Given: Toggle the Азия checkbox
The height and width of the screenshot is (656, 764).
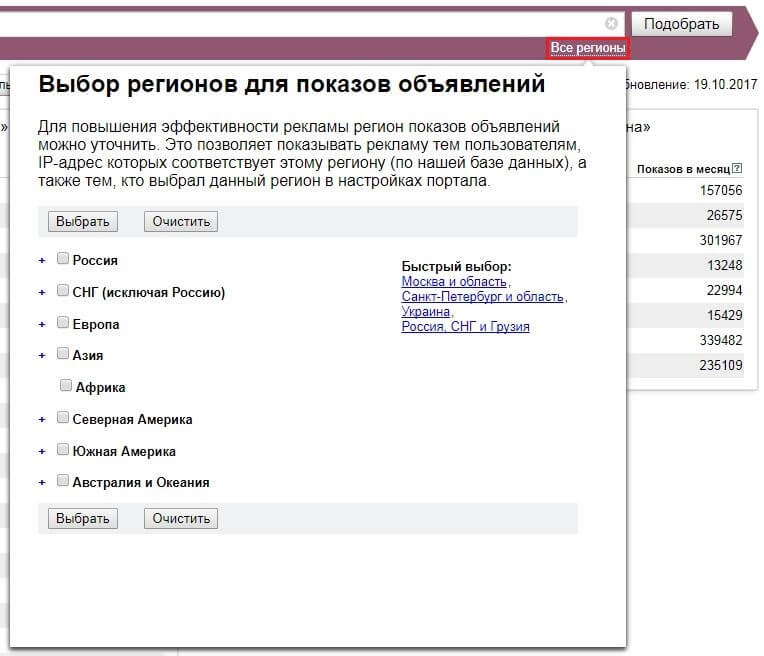Looking at the screenshot, I should 63,354.
